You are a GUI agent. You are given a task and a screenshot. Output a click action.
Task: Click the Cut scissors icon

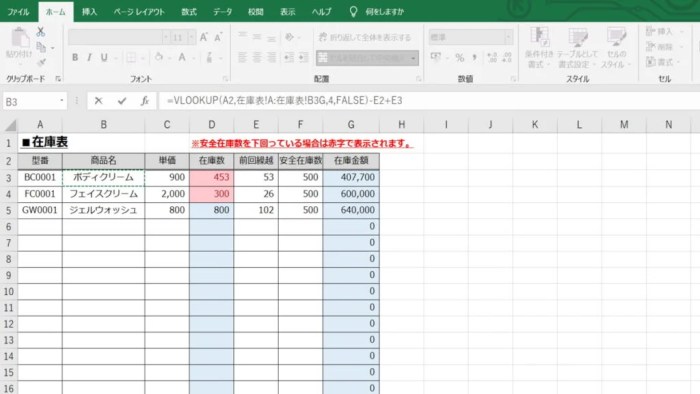click(x=41, y=32)
